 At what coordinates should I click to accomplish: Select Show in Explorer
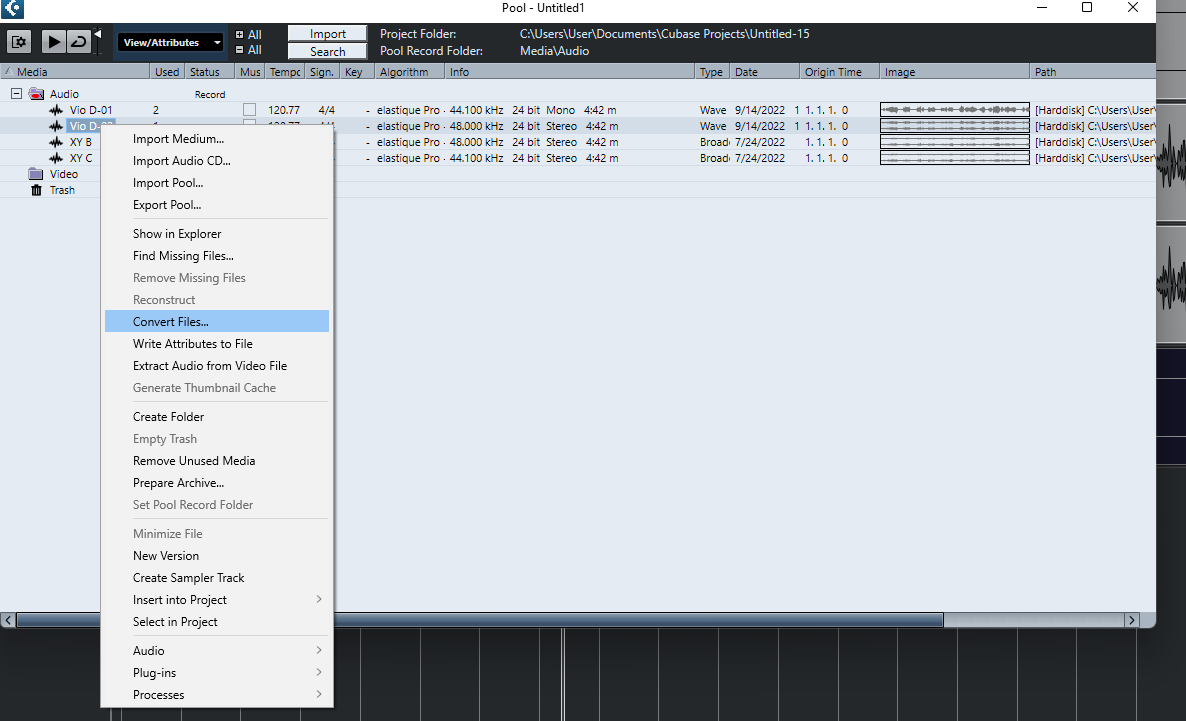coord(217,234)
